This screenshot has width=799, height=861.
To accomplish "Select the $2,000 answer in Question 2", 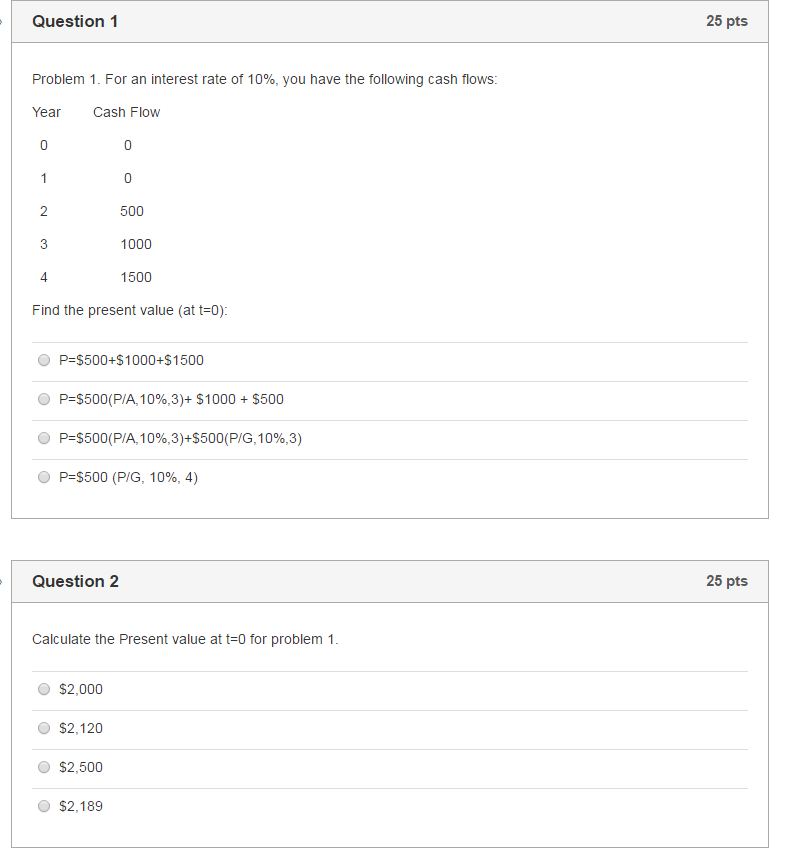I will pyautogui.click(x=43, y=689).
